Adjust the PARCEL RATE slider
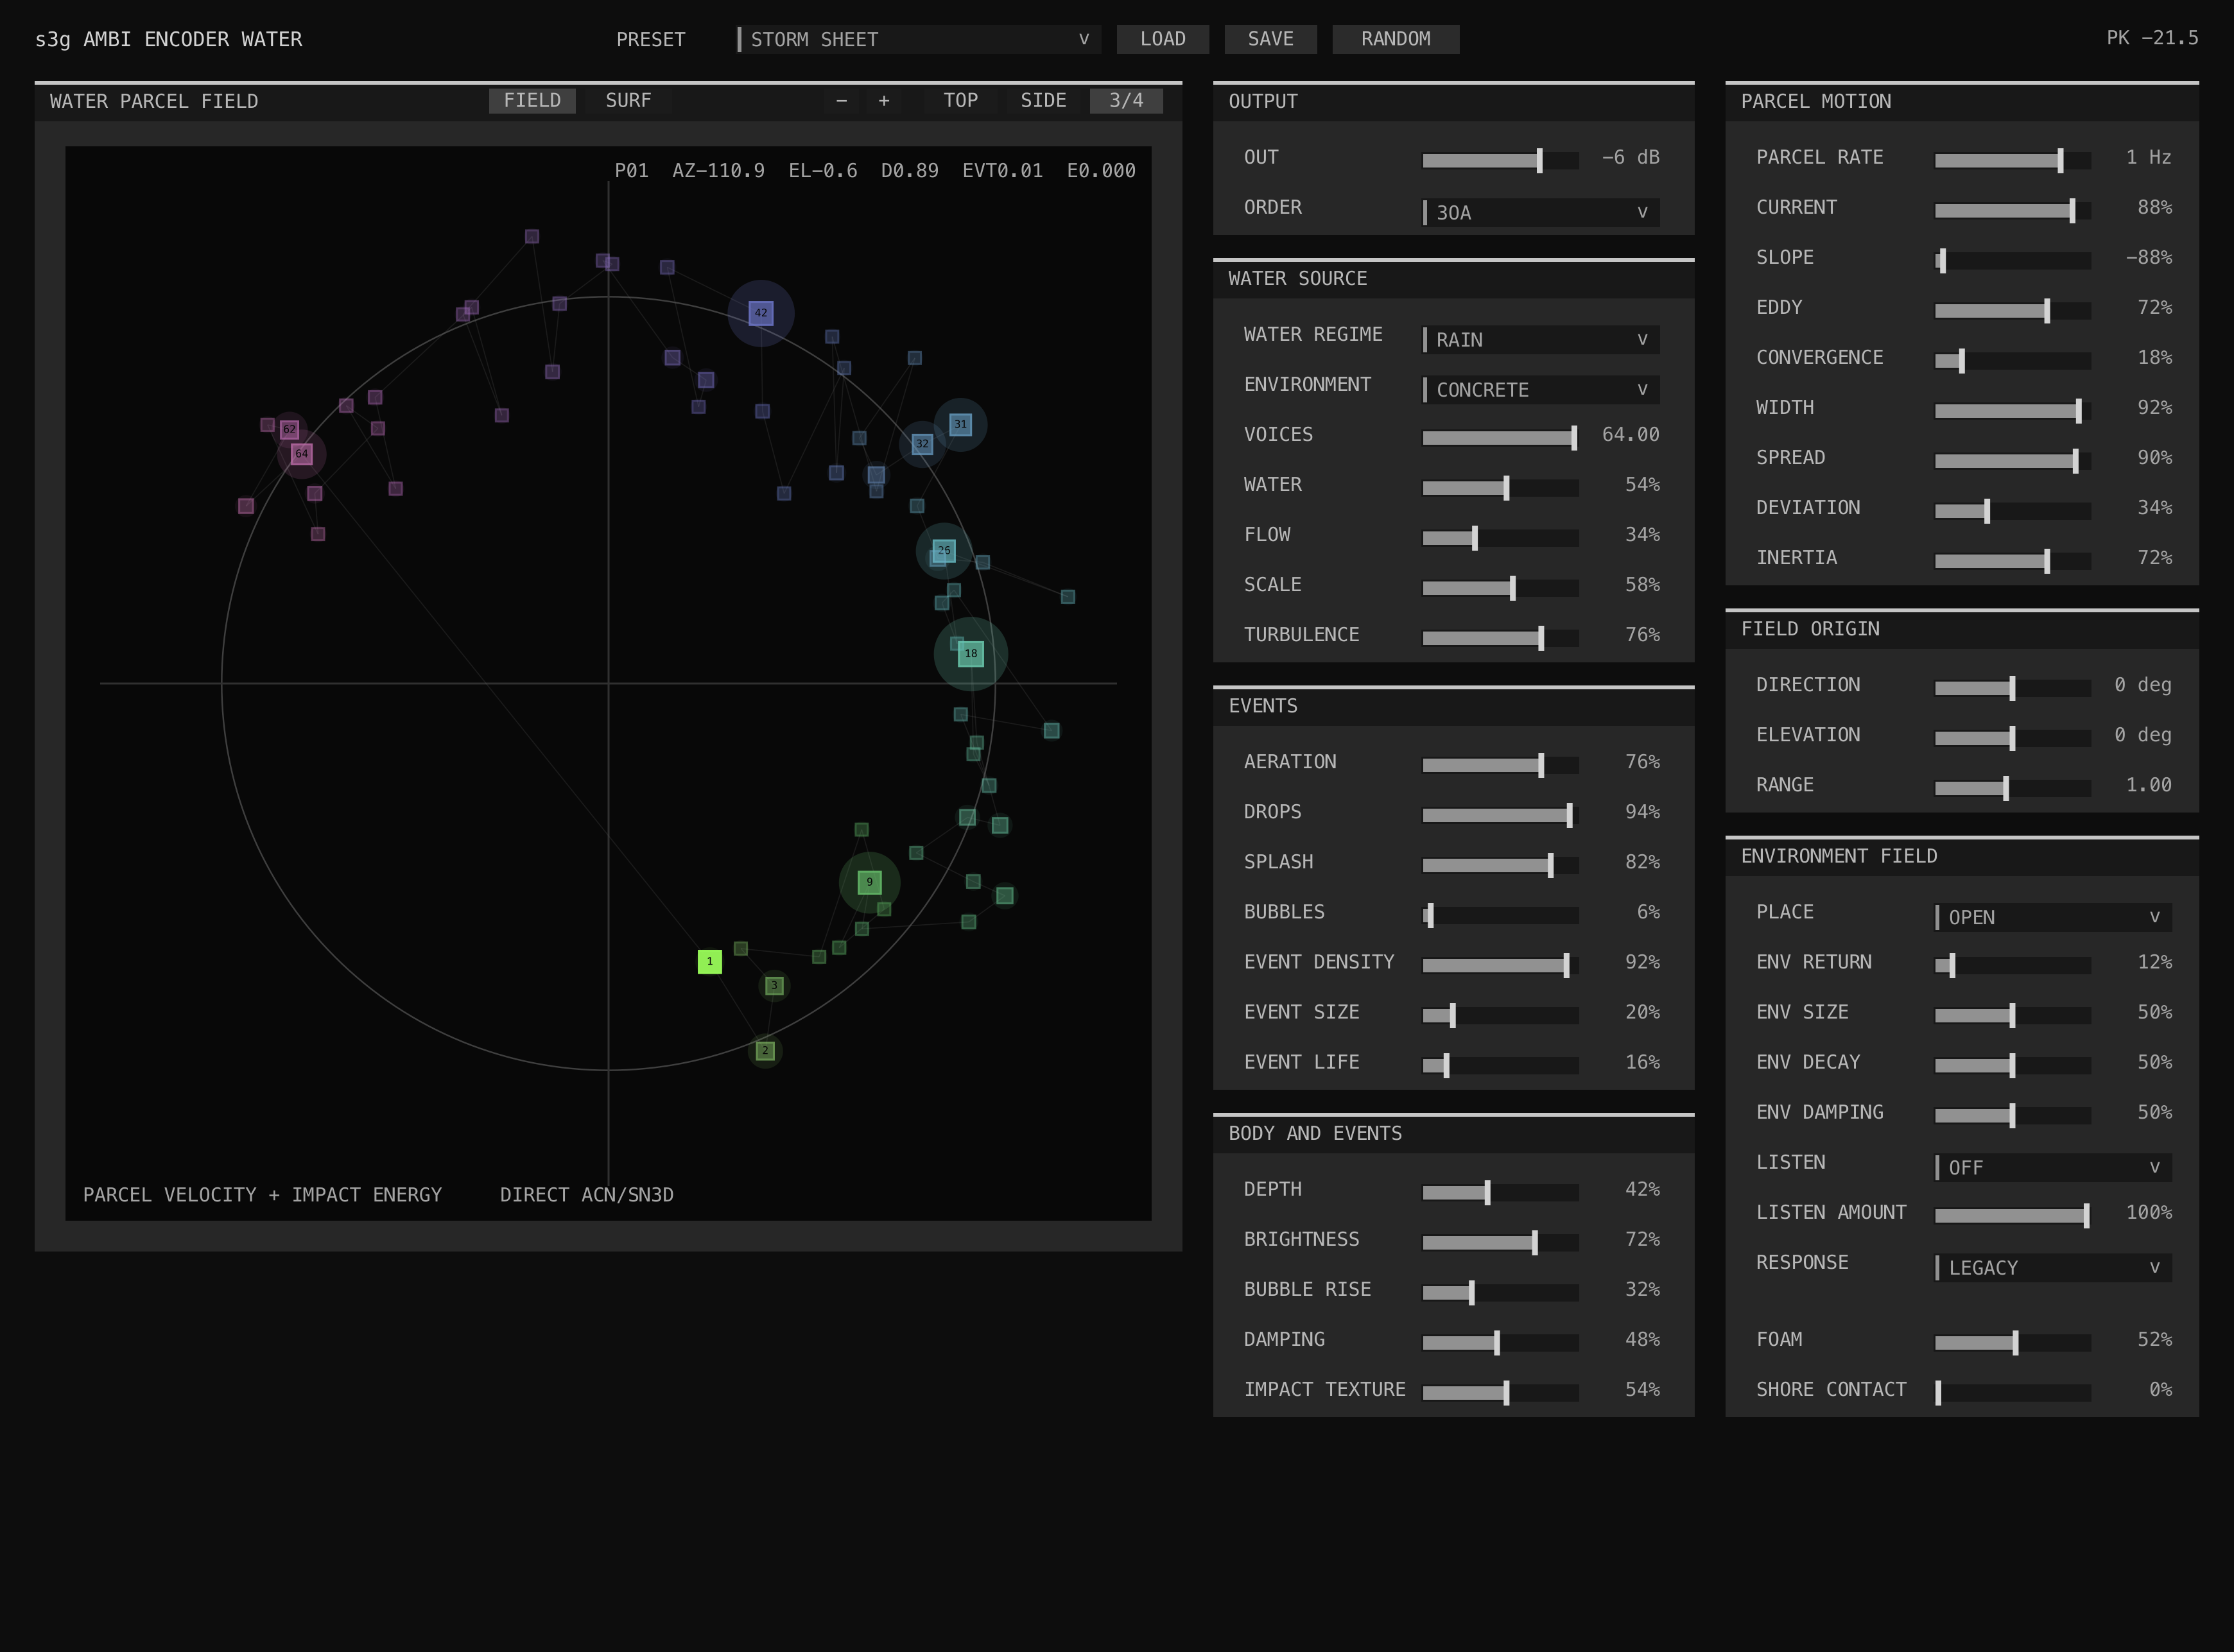The width and height of the screenshot is (2234, 1652). 2013,160
